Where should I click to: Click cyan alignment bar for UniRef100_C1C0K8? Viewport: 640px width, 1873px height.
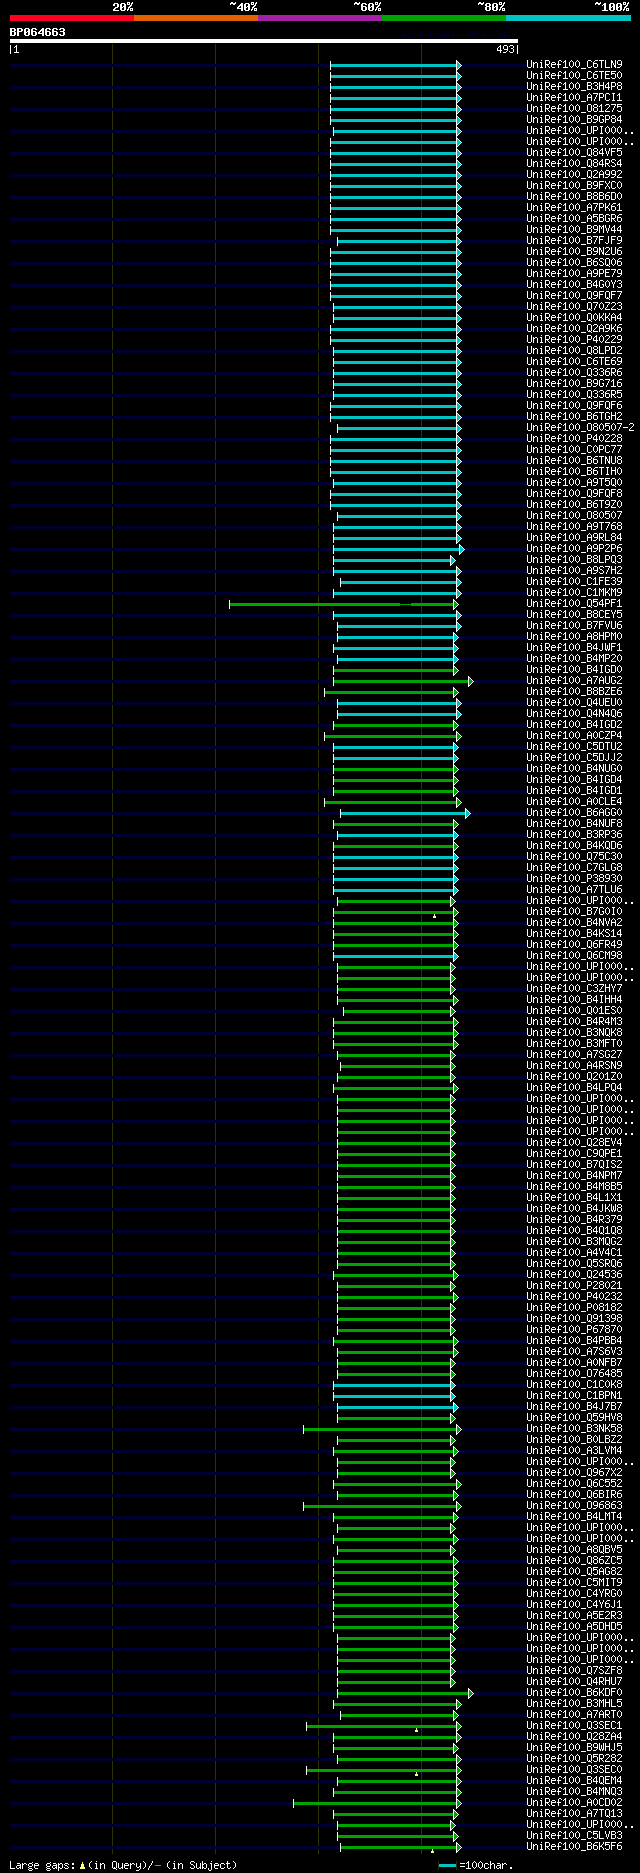click(394, 1385)
